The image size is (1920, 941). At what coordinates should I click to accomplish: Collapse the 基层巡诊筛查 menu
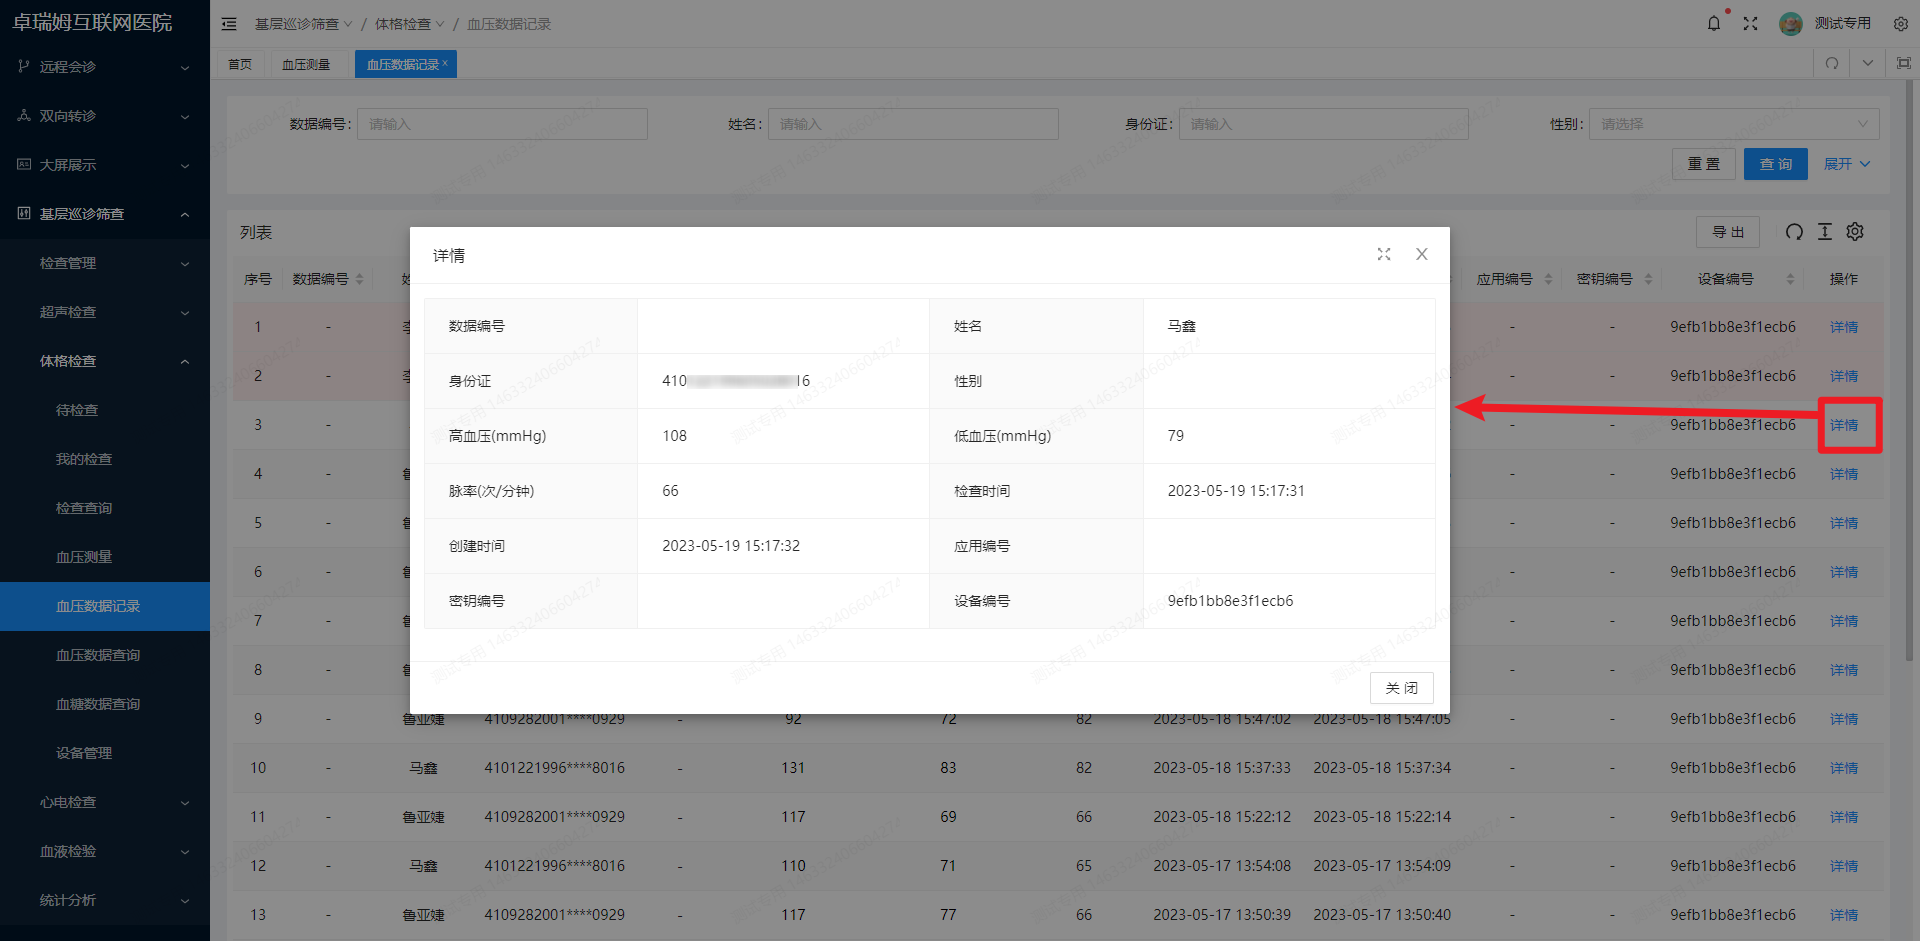click(x=105, y=214)
